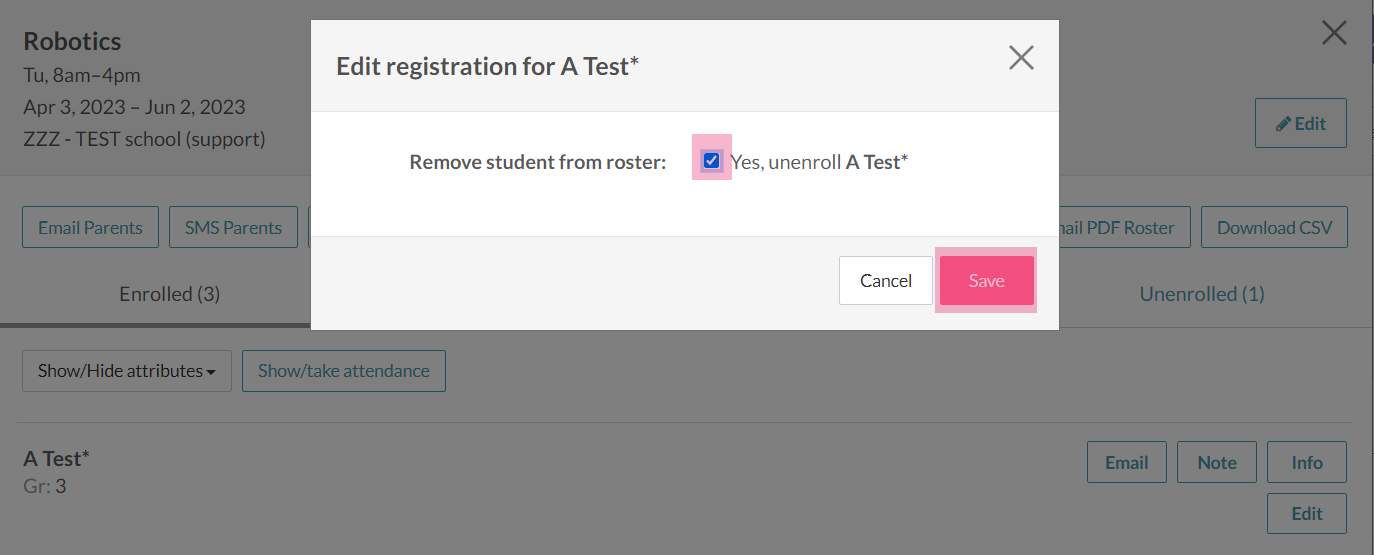
Task: Close the Edit registration dialog
Action: [1020, 58]
